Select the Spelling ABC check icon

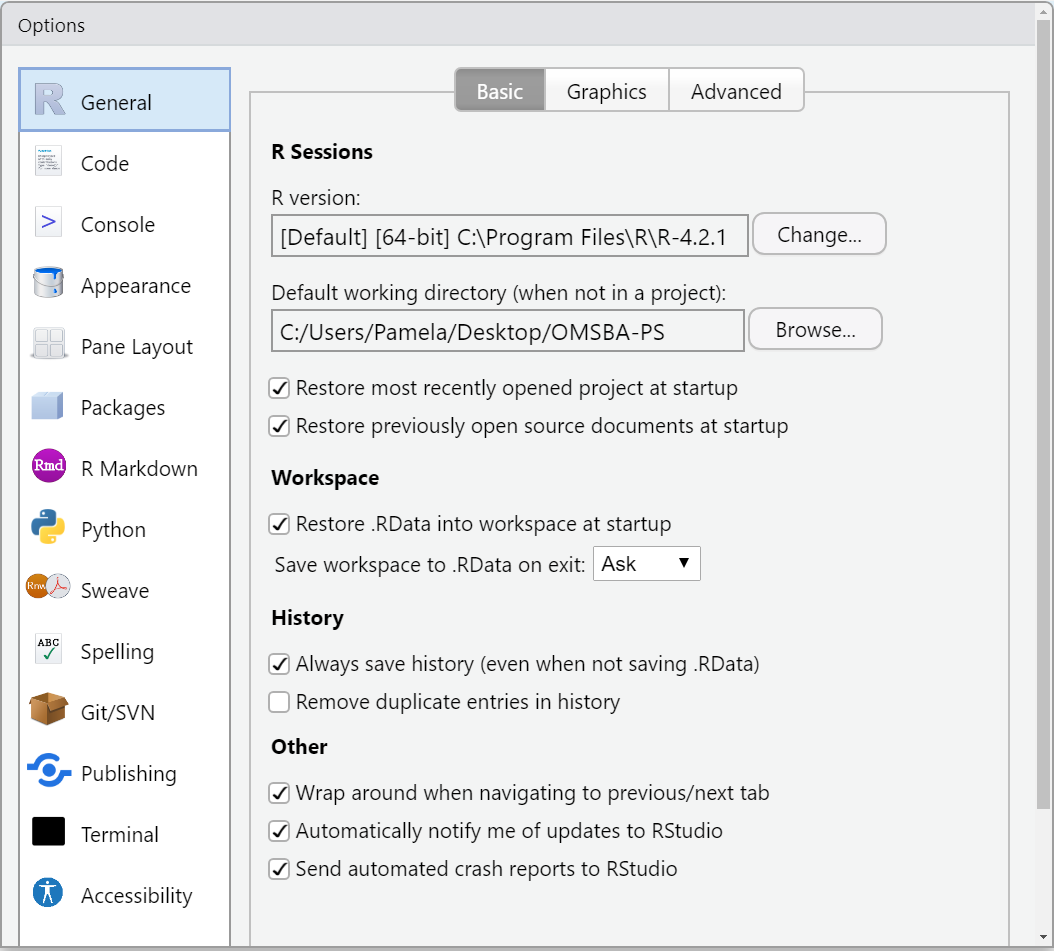click(48, 649)
